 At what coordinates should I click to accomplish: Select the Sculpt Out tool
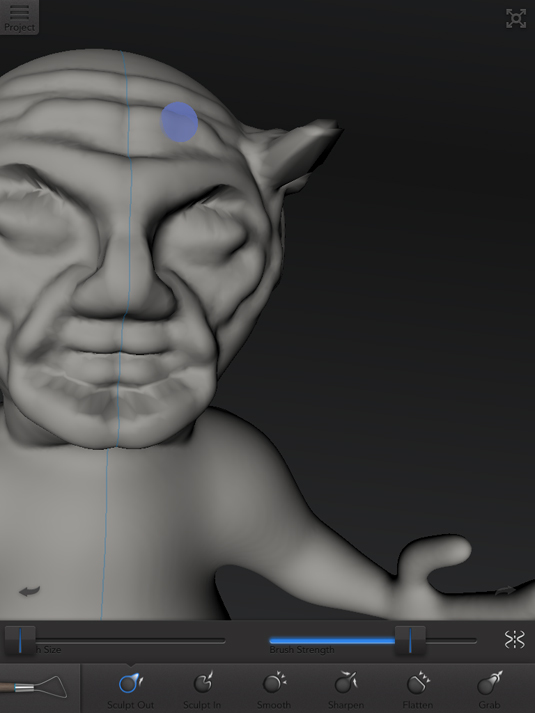(x=130, y=690)
